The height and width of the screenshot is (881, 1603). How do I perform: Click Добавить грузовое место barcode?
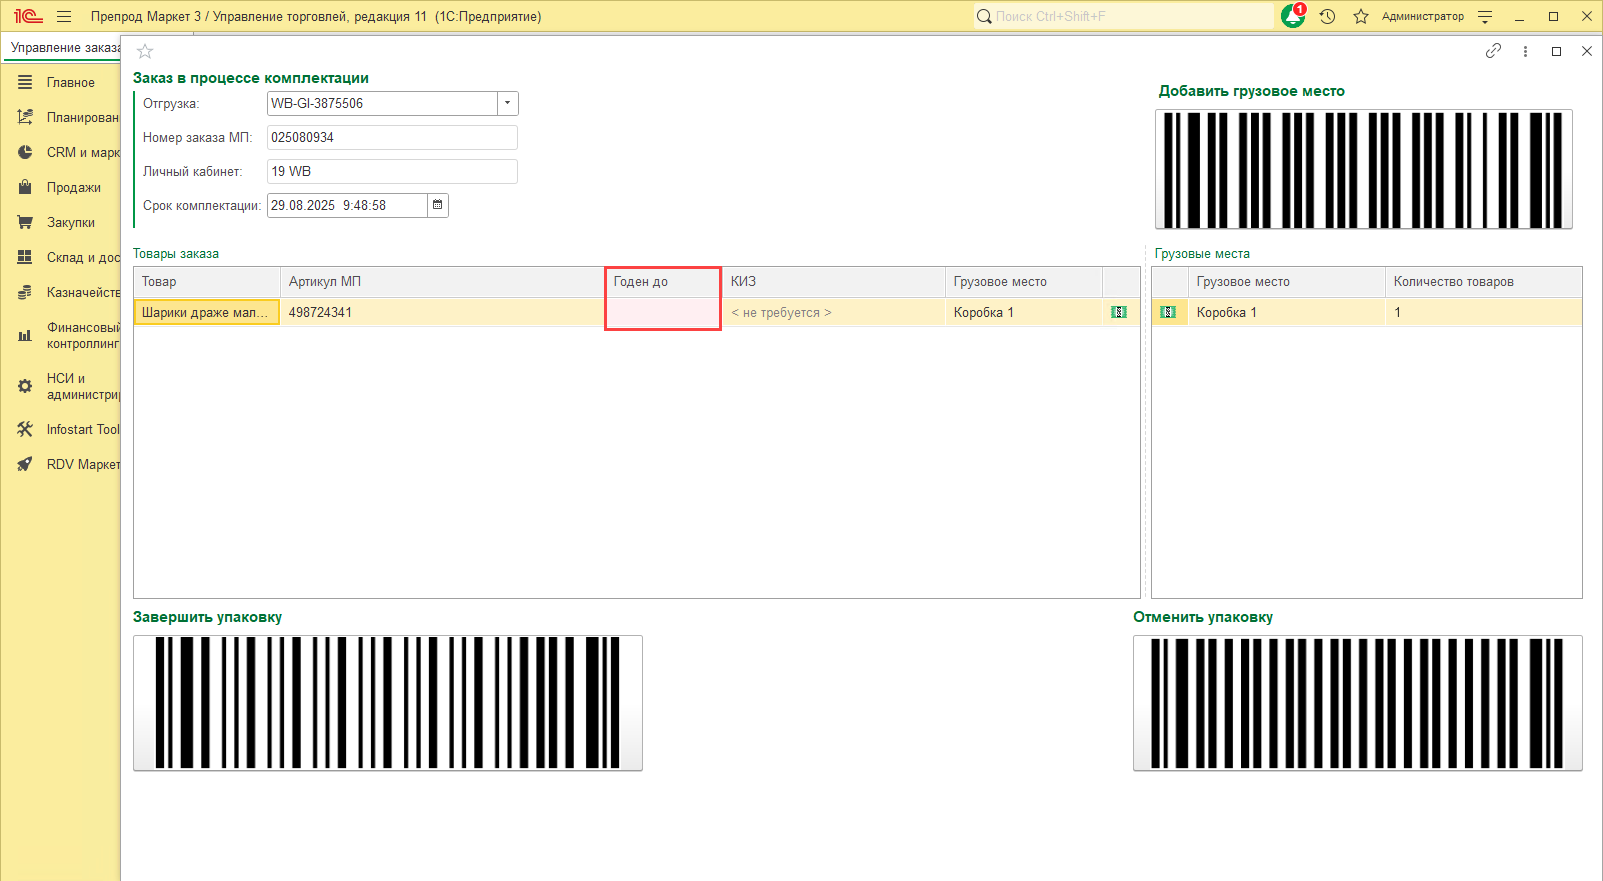pos(1364,169)
